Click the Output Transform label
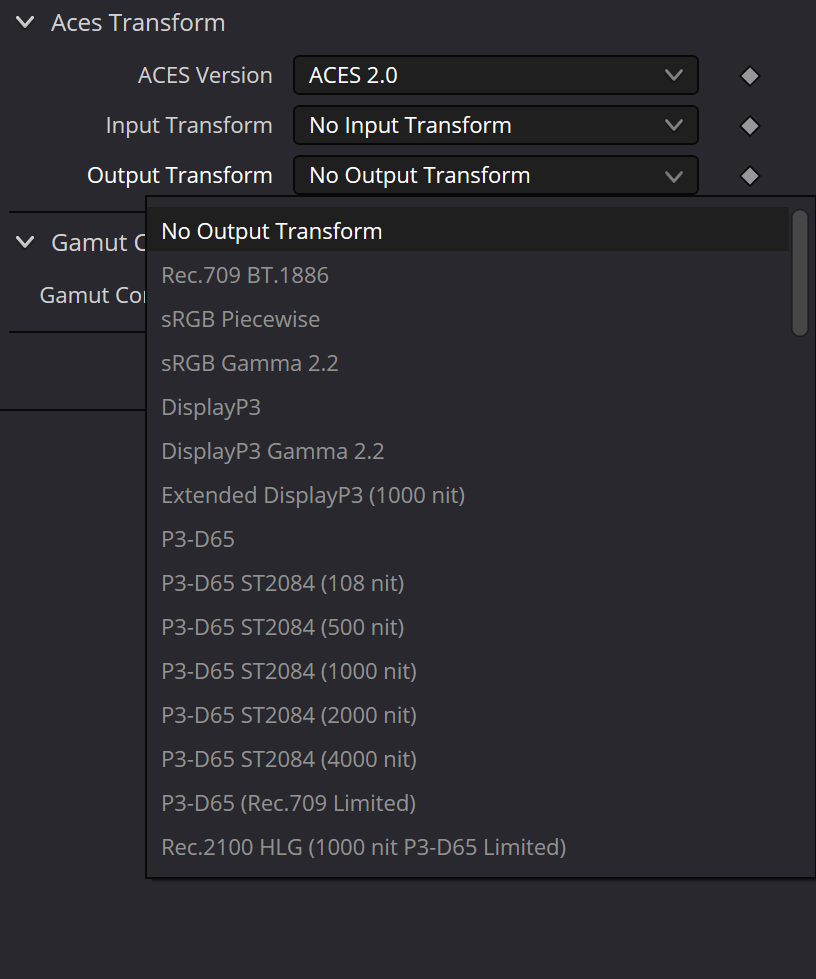 click(180, 175)
